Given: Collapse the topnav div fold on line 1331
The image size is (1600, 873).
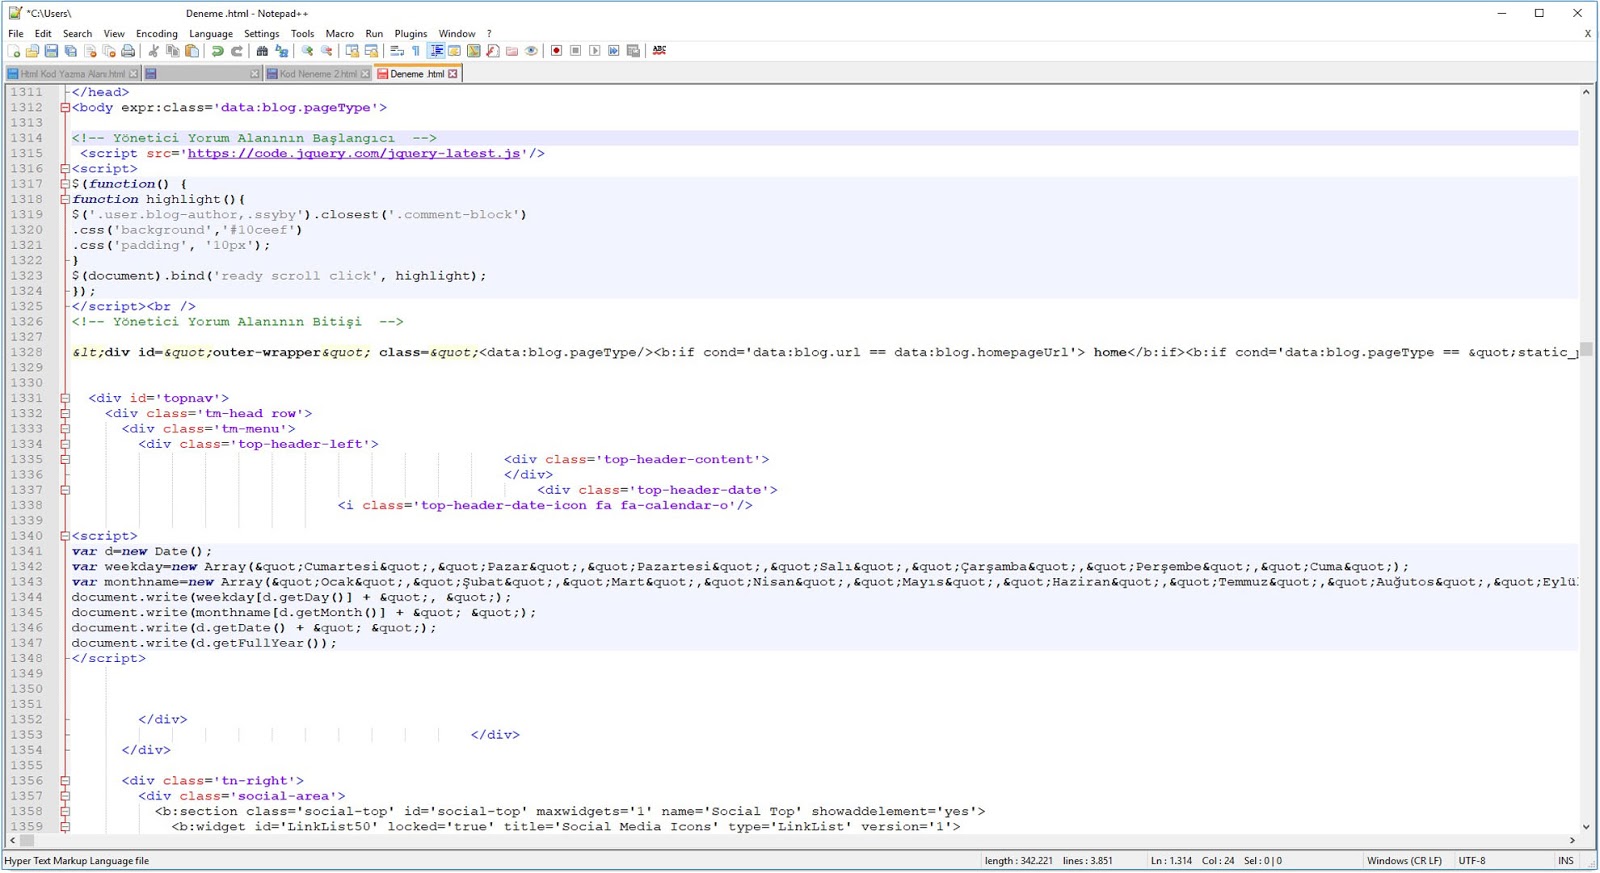Looking at the screenshot, I should pyautogui.click(x=65, y=398).
